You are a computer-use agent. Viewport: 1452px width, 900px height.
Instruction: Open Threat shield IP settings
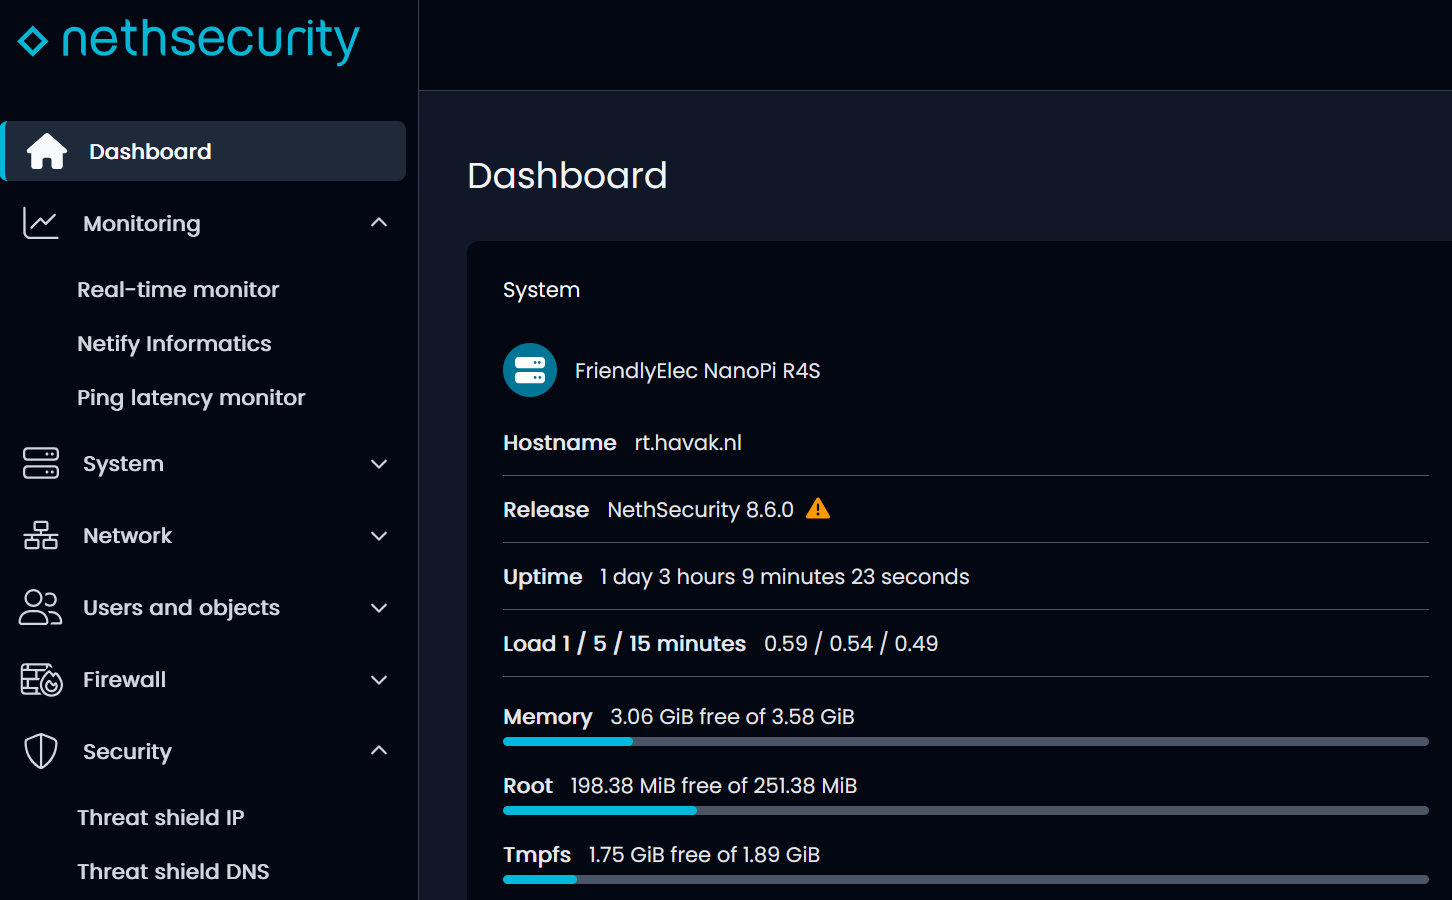161,817
